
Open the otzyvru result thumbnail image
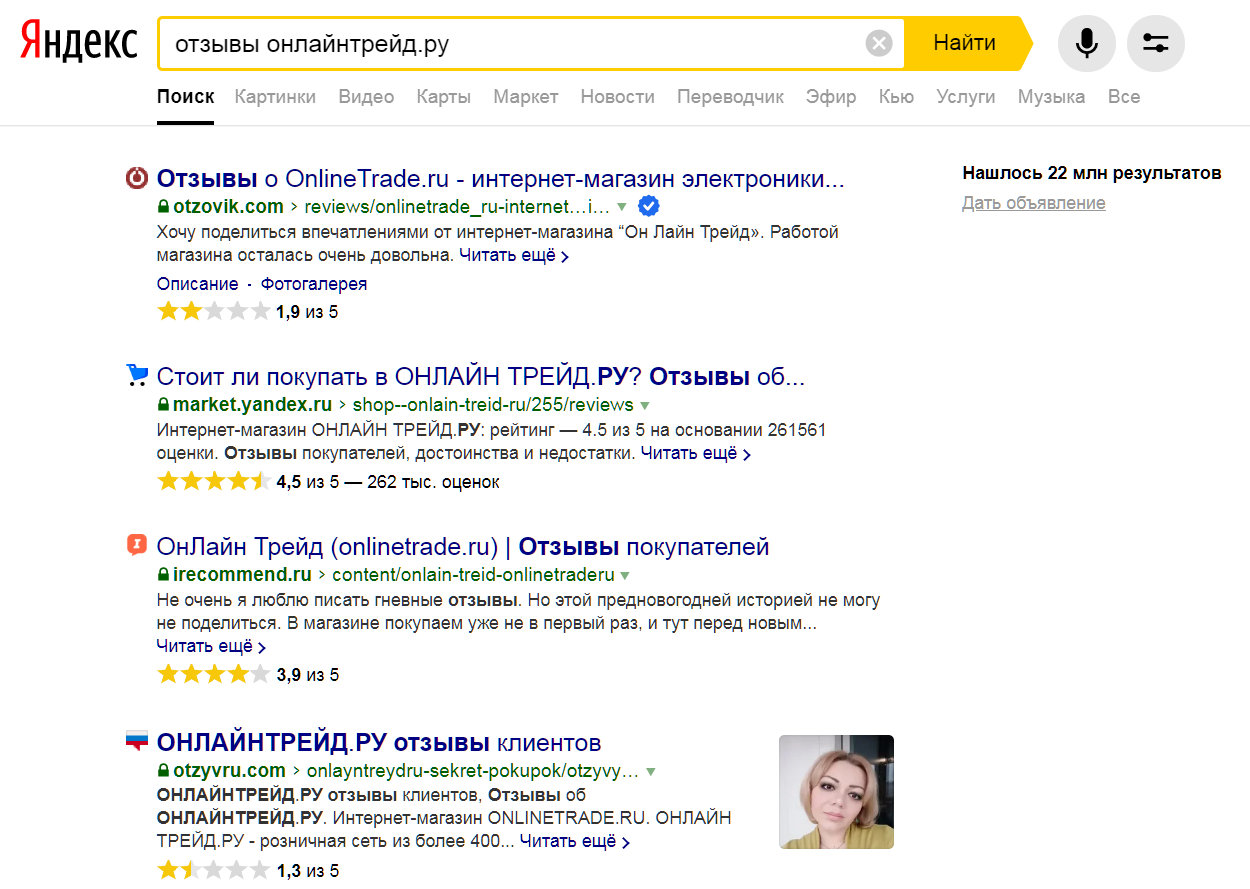836,791
